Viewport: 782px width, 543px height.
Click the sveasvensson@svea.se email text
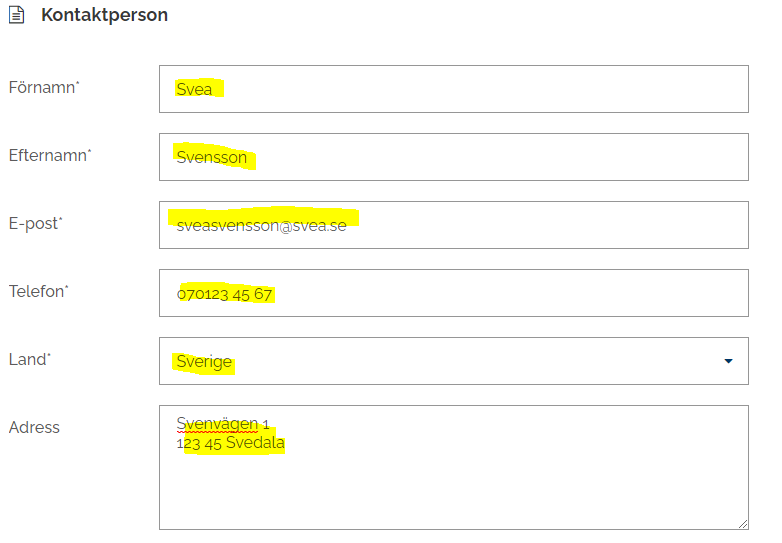(x=261, y=226)
